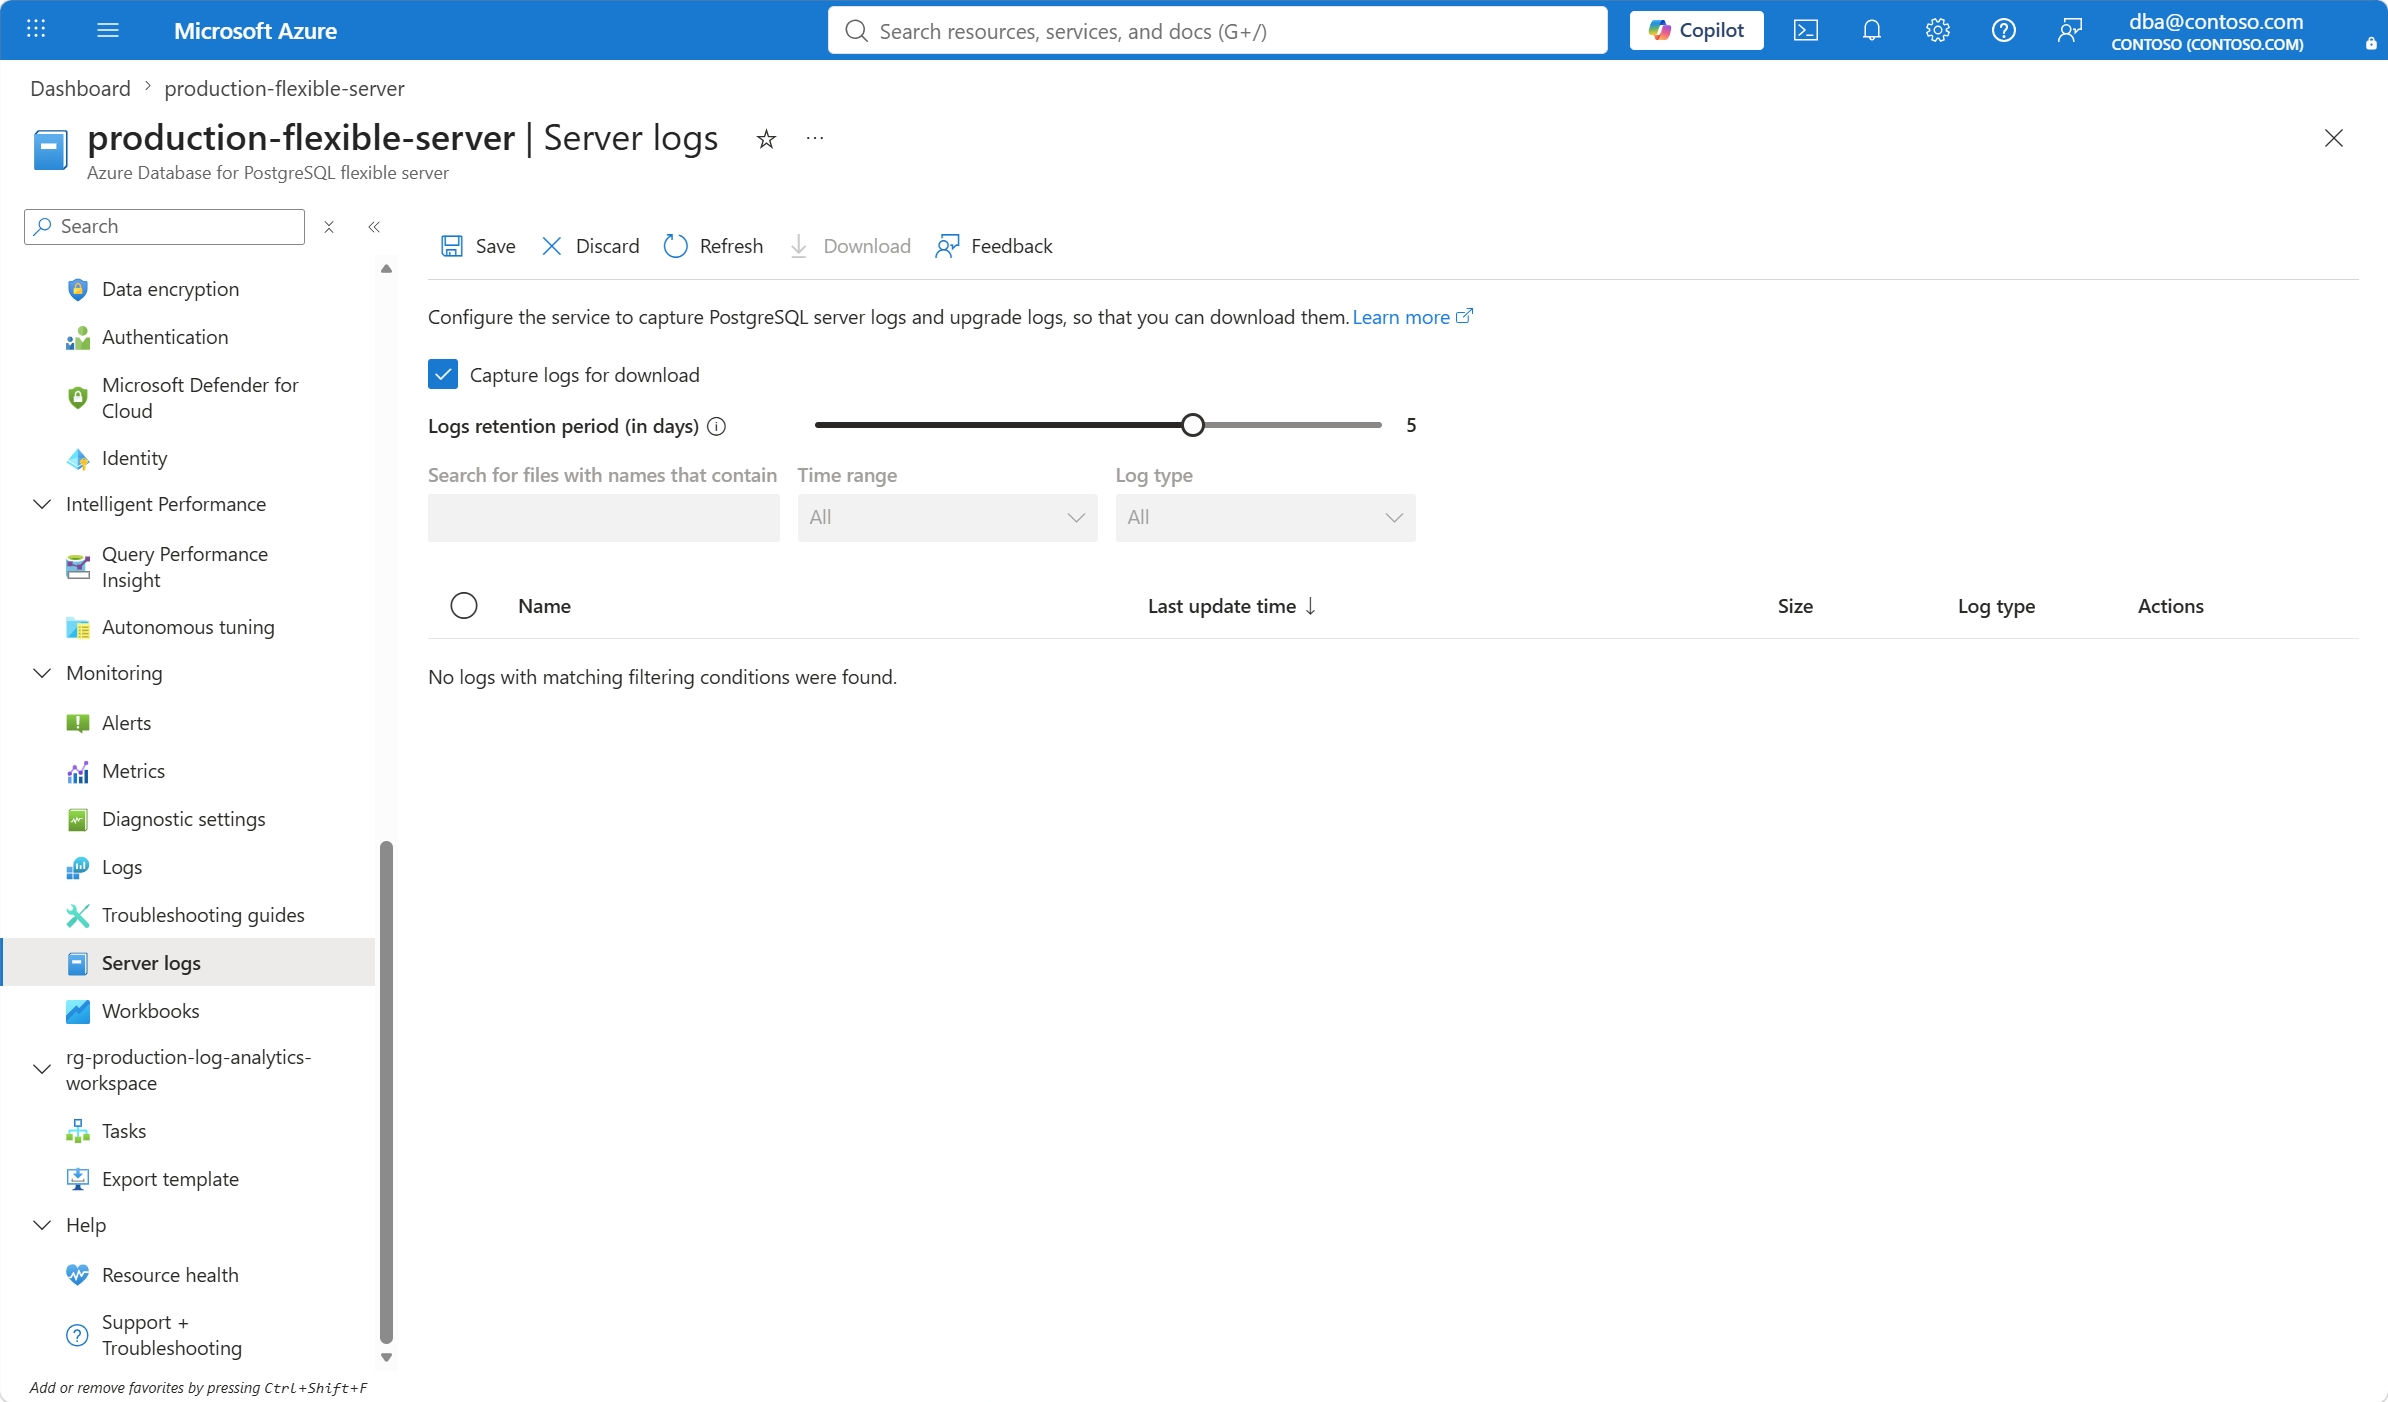Click the Size column header

pos(1795,606)
